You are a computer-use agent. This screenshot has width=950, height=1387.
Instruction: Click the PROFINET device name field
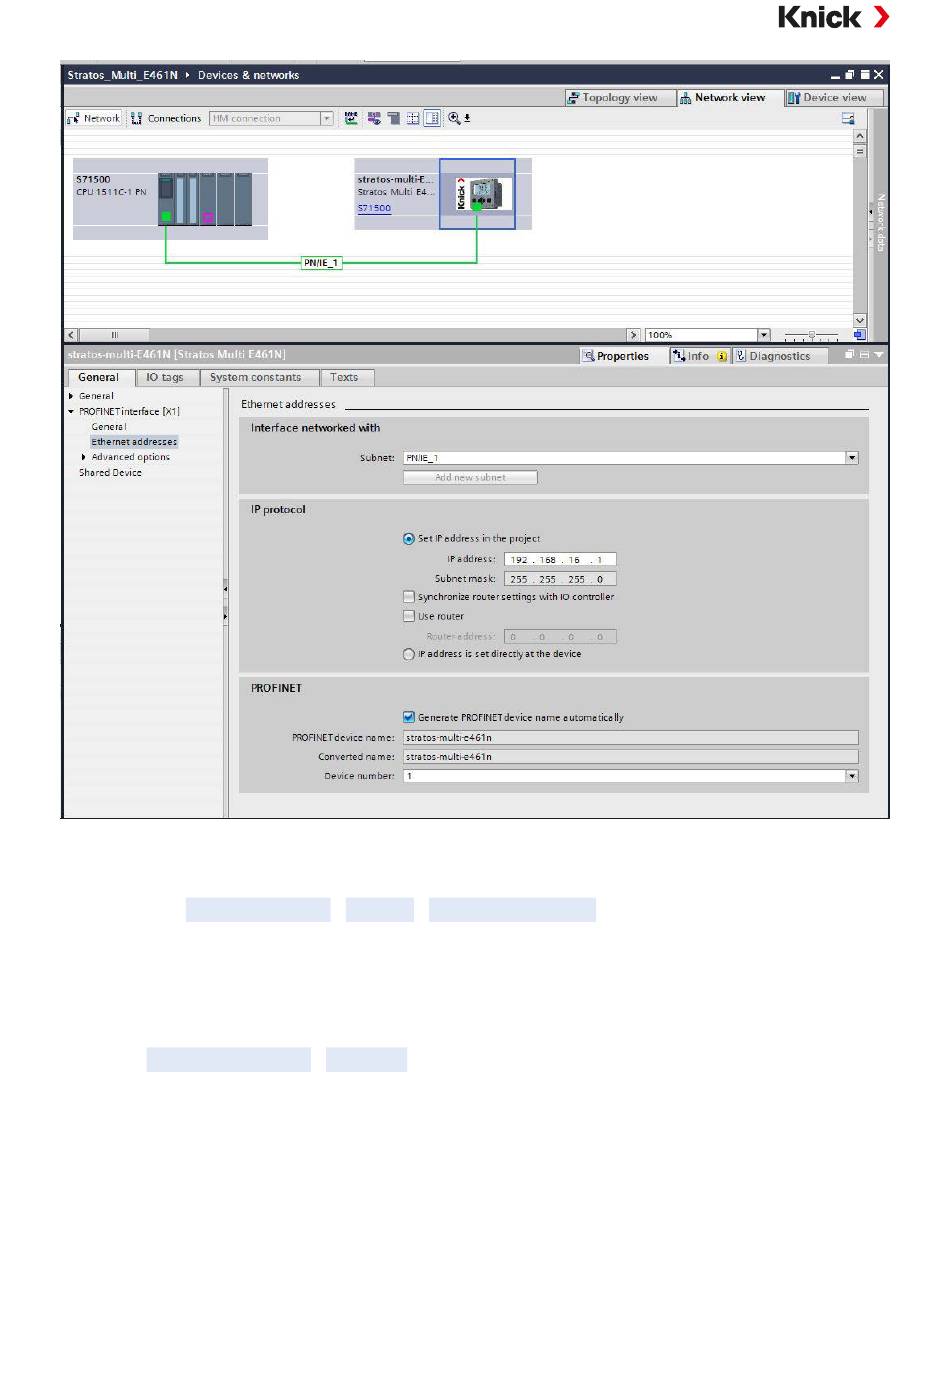point(630,737)
